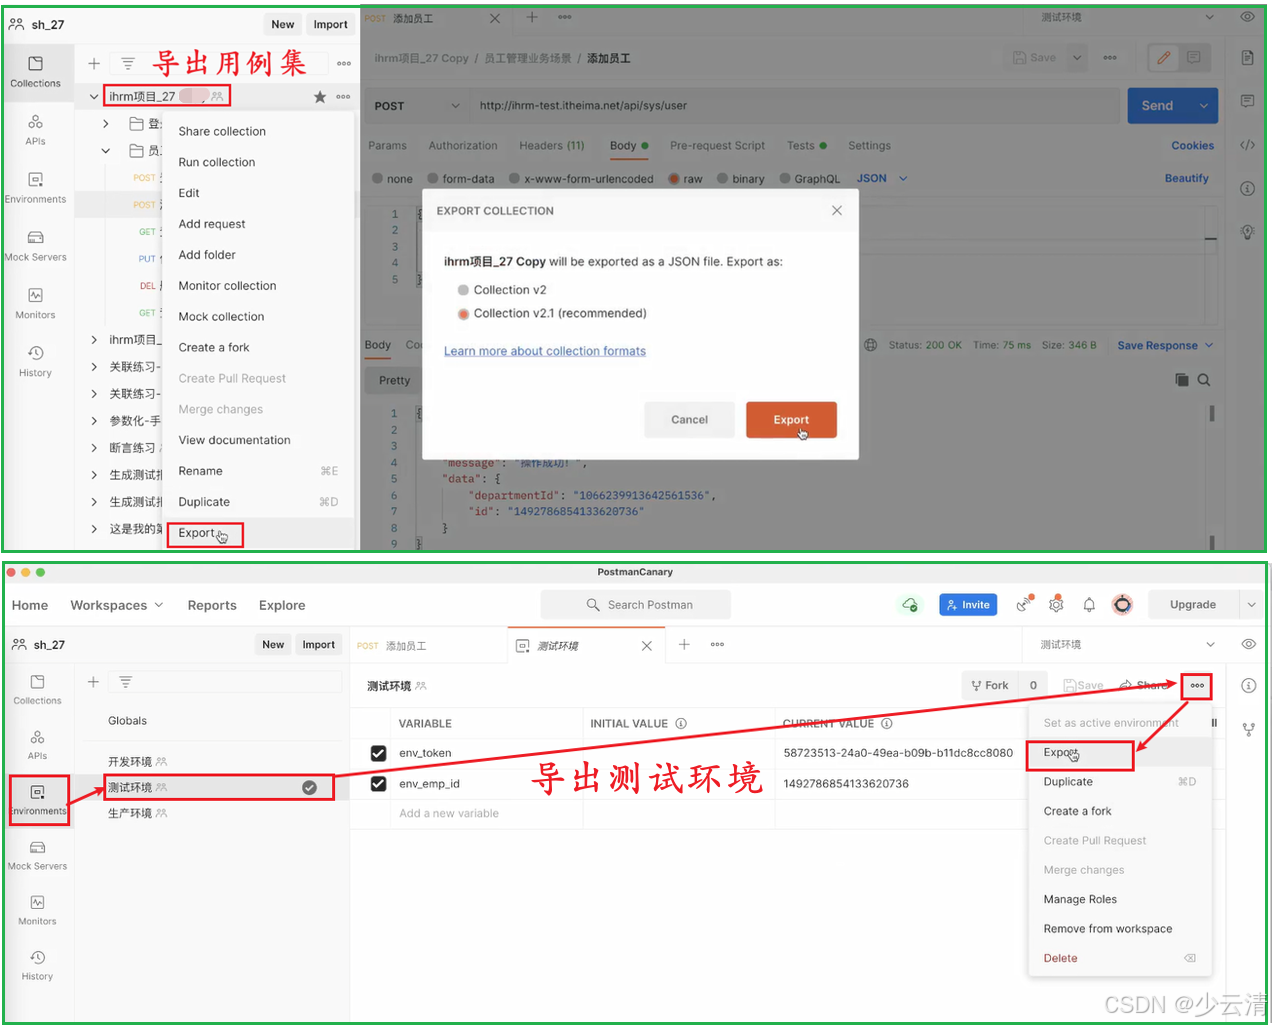1272x1026 pixels.
Task: Click Cancel in Export Collection dialog
Action: pos(689,420)
